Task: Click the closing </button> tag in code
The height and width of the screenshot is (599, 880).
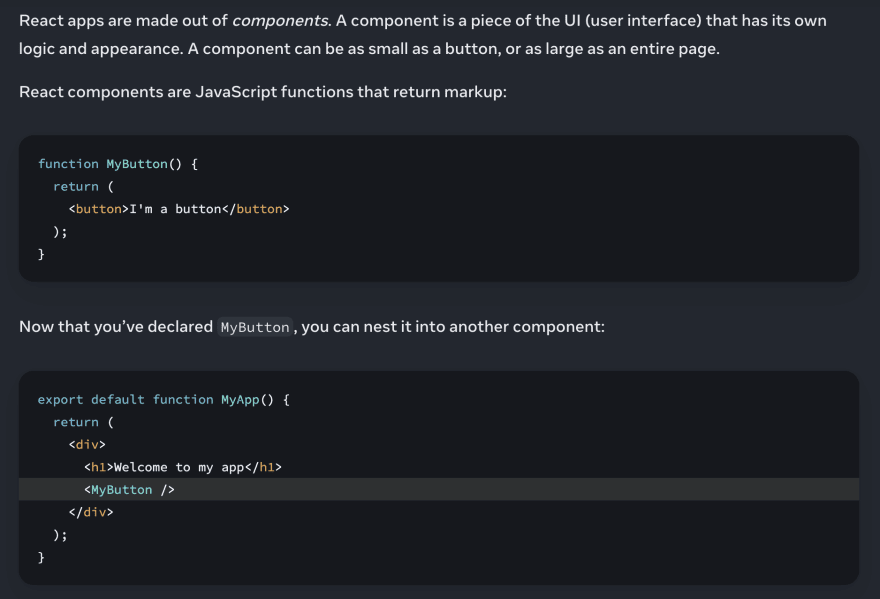Action: (x=255, y=209)
